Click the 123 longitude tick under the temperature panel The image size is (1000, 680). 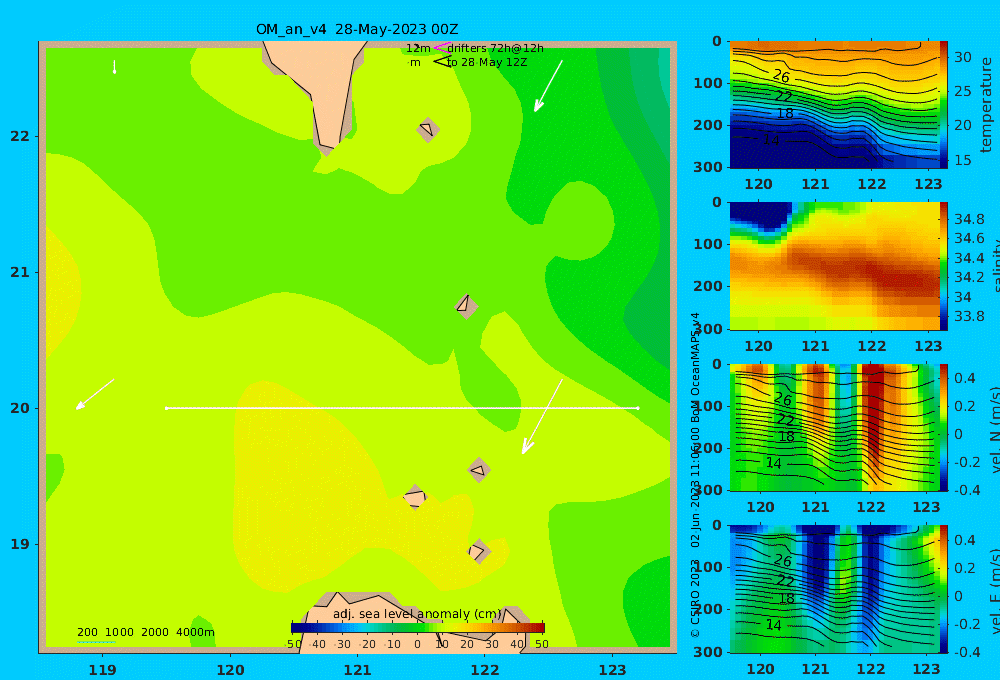[929, 184]
